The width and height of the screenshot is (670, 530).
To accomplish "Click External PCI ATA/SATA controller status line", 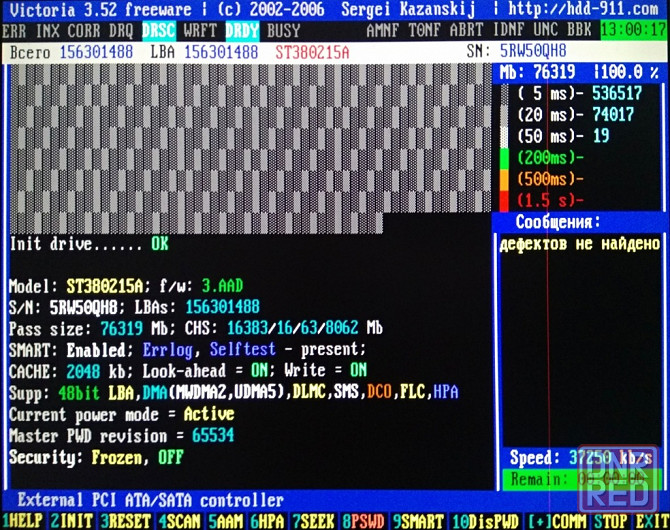I will [150, 500].
